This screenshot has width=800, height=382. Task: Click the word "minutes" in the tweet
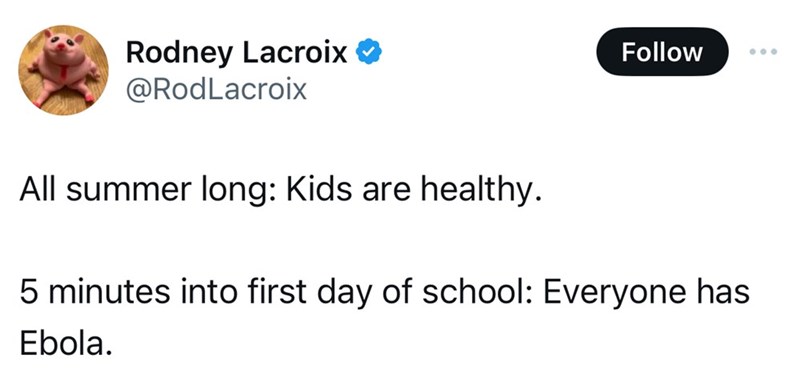tap(110, 293)
